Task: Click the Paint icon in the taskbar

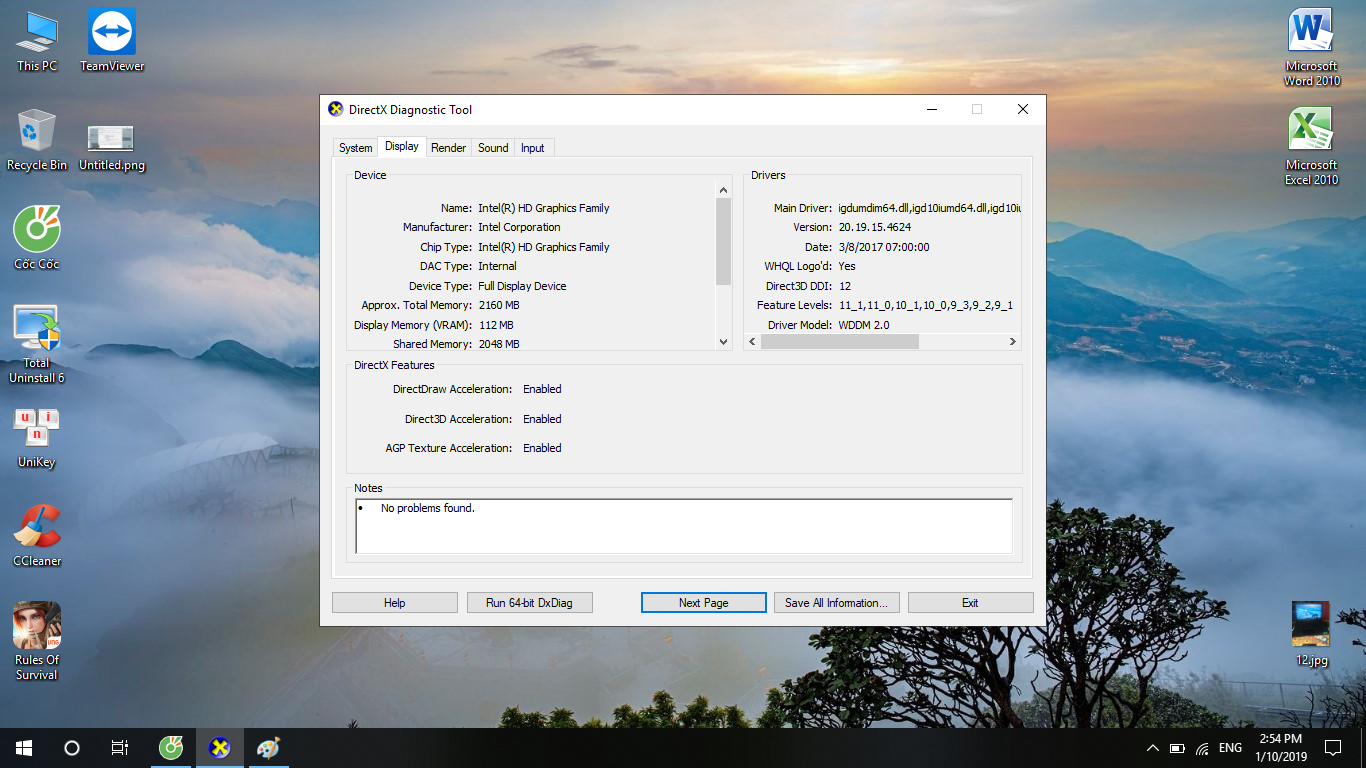Action: coord(268,748)
